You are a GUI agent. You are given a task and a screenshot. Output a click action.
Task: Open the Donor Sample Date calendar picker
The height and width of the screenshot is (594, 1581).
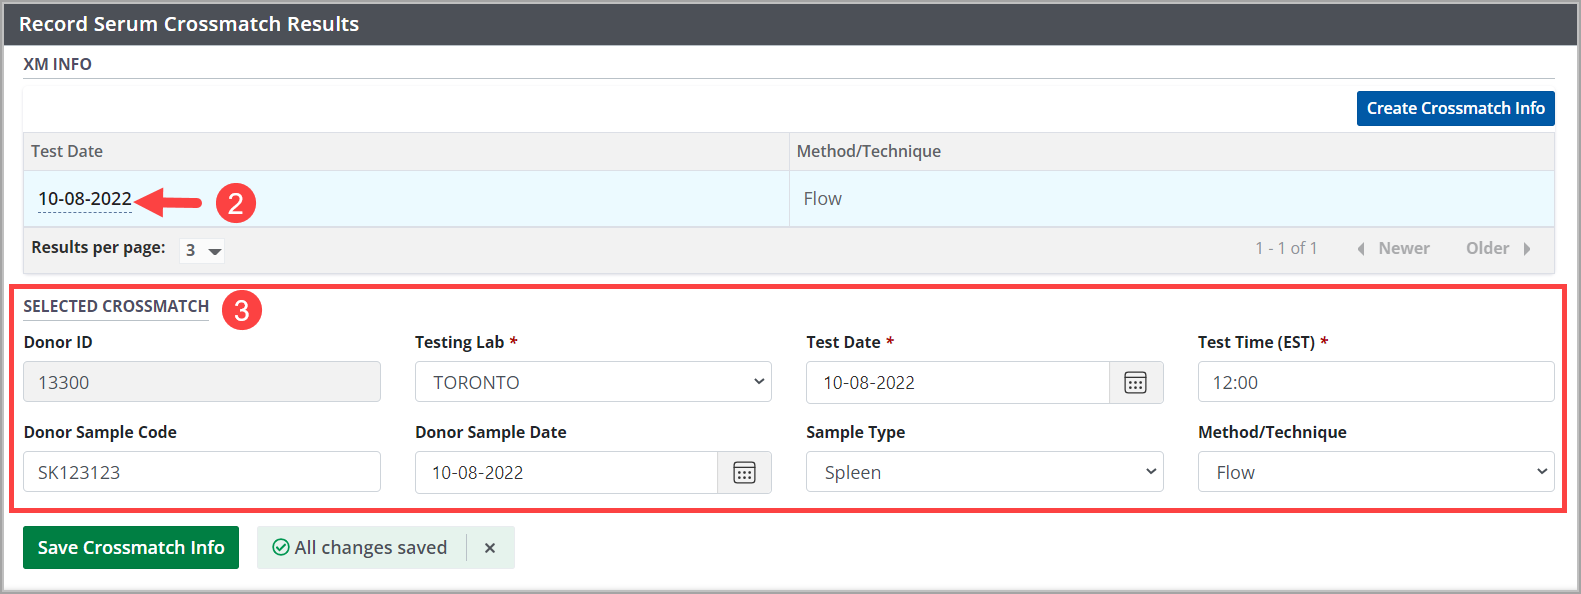tap(744, 473)
